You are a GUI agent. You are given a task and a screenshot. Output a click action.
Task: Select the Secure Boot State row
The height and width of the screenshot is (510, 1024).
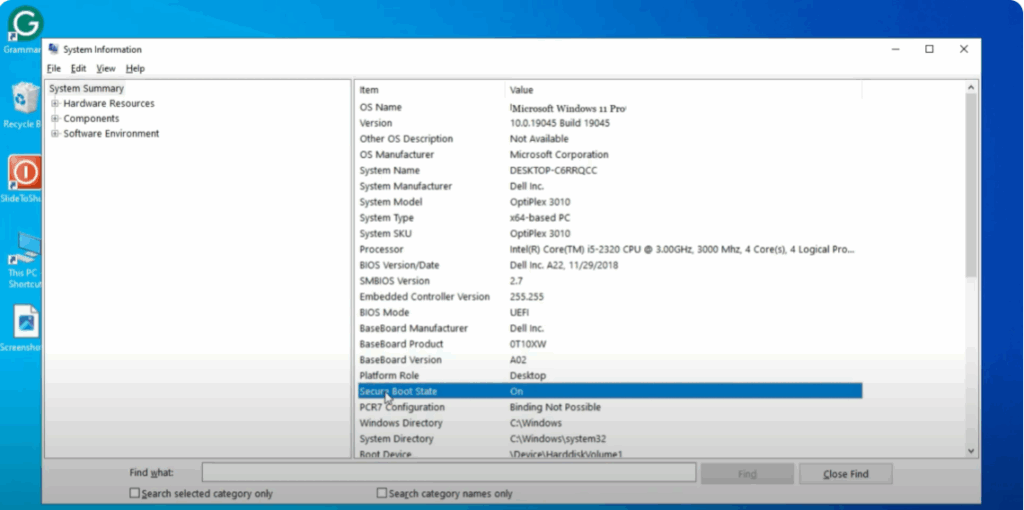tap(609, 391)
